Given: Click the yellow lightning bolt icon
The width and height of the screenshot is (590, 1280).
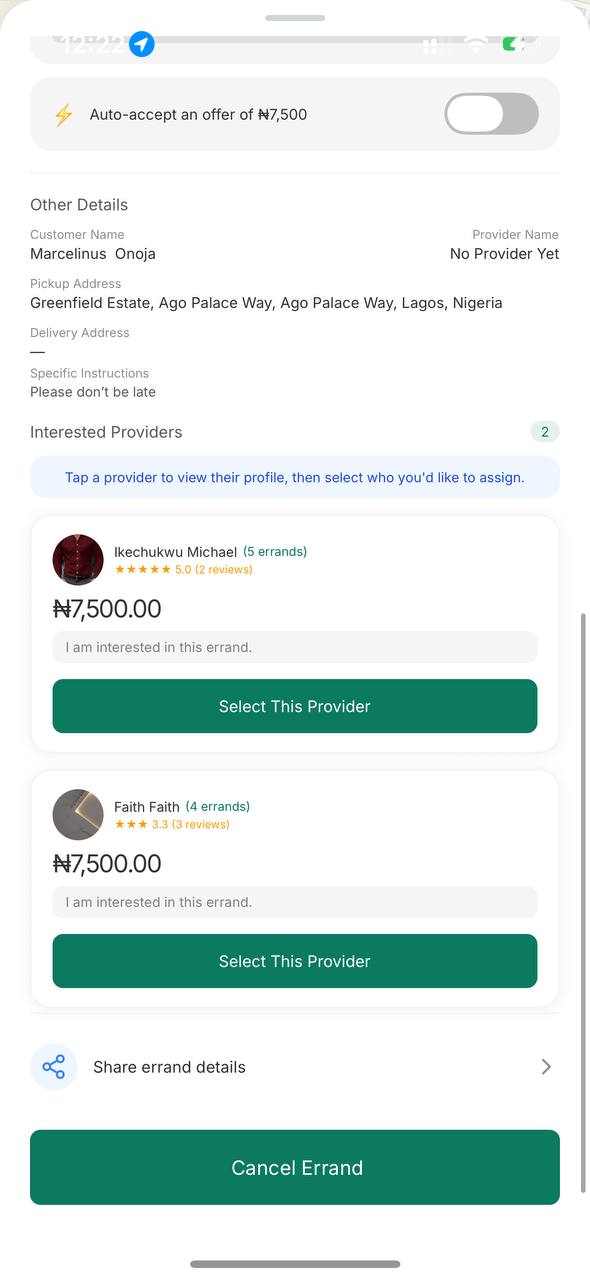Looking at the screenshot, I should (63, 114).
